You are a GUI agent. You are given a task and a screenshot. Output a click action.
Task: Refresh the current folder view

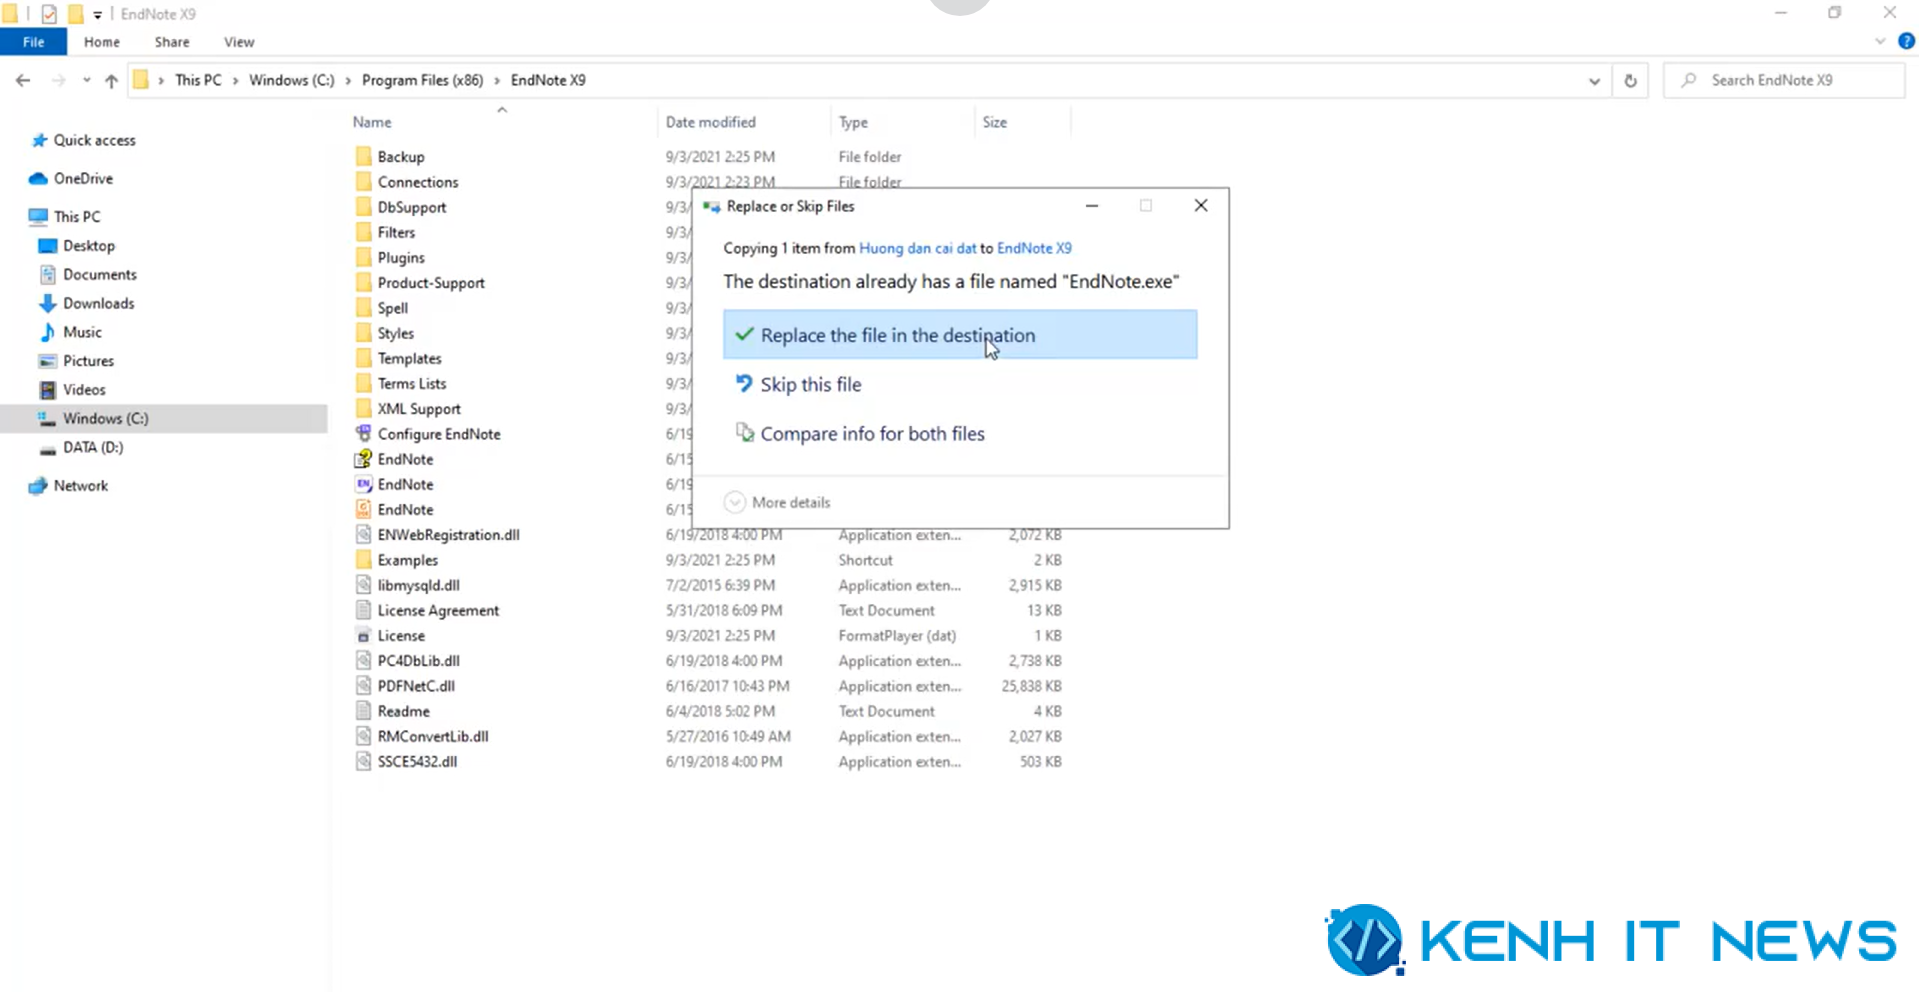[1630, 80]
